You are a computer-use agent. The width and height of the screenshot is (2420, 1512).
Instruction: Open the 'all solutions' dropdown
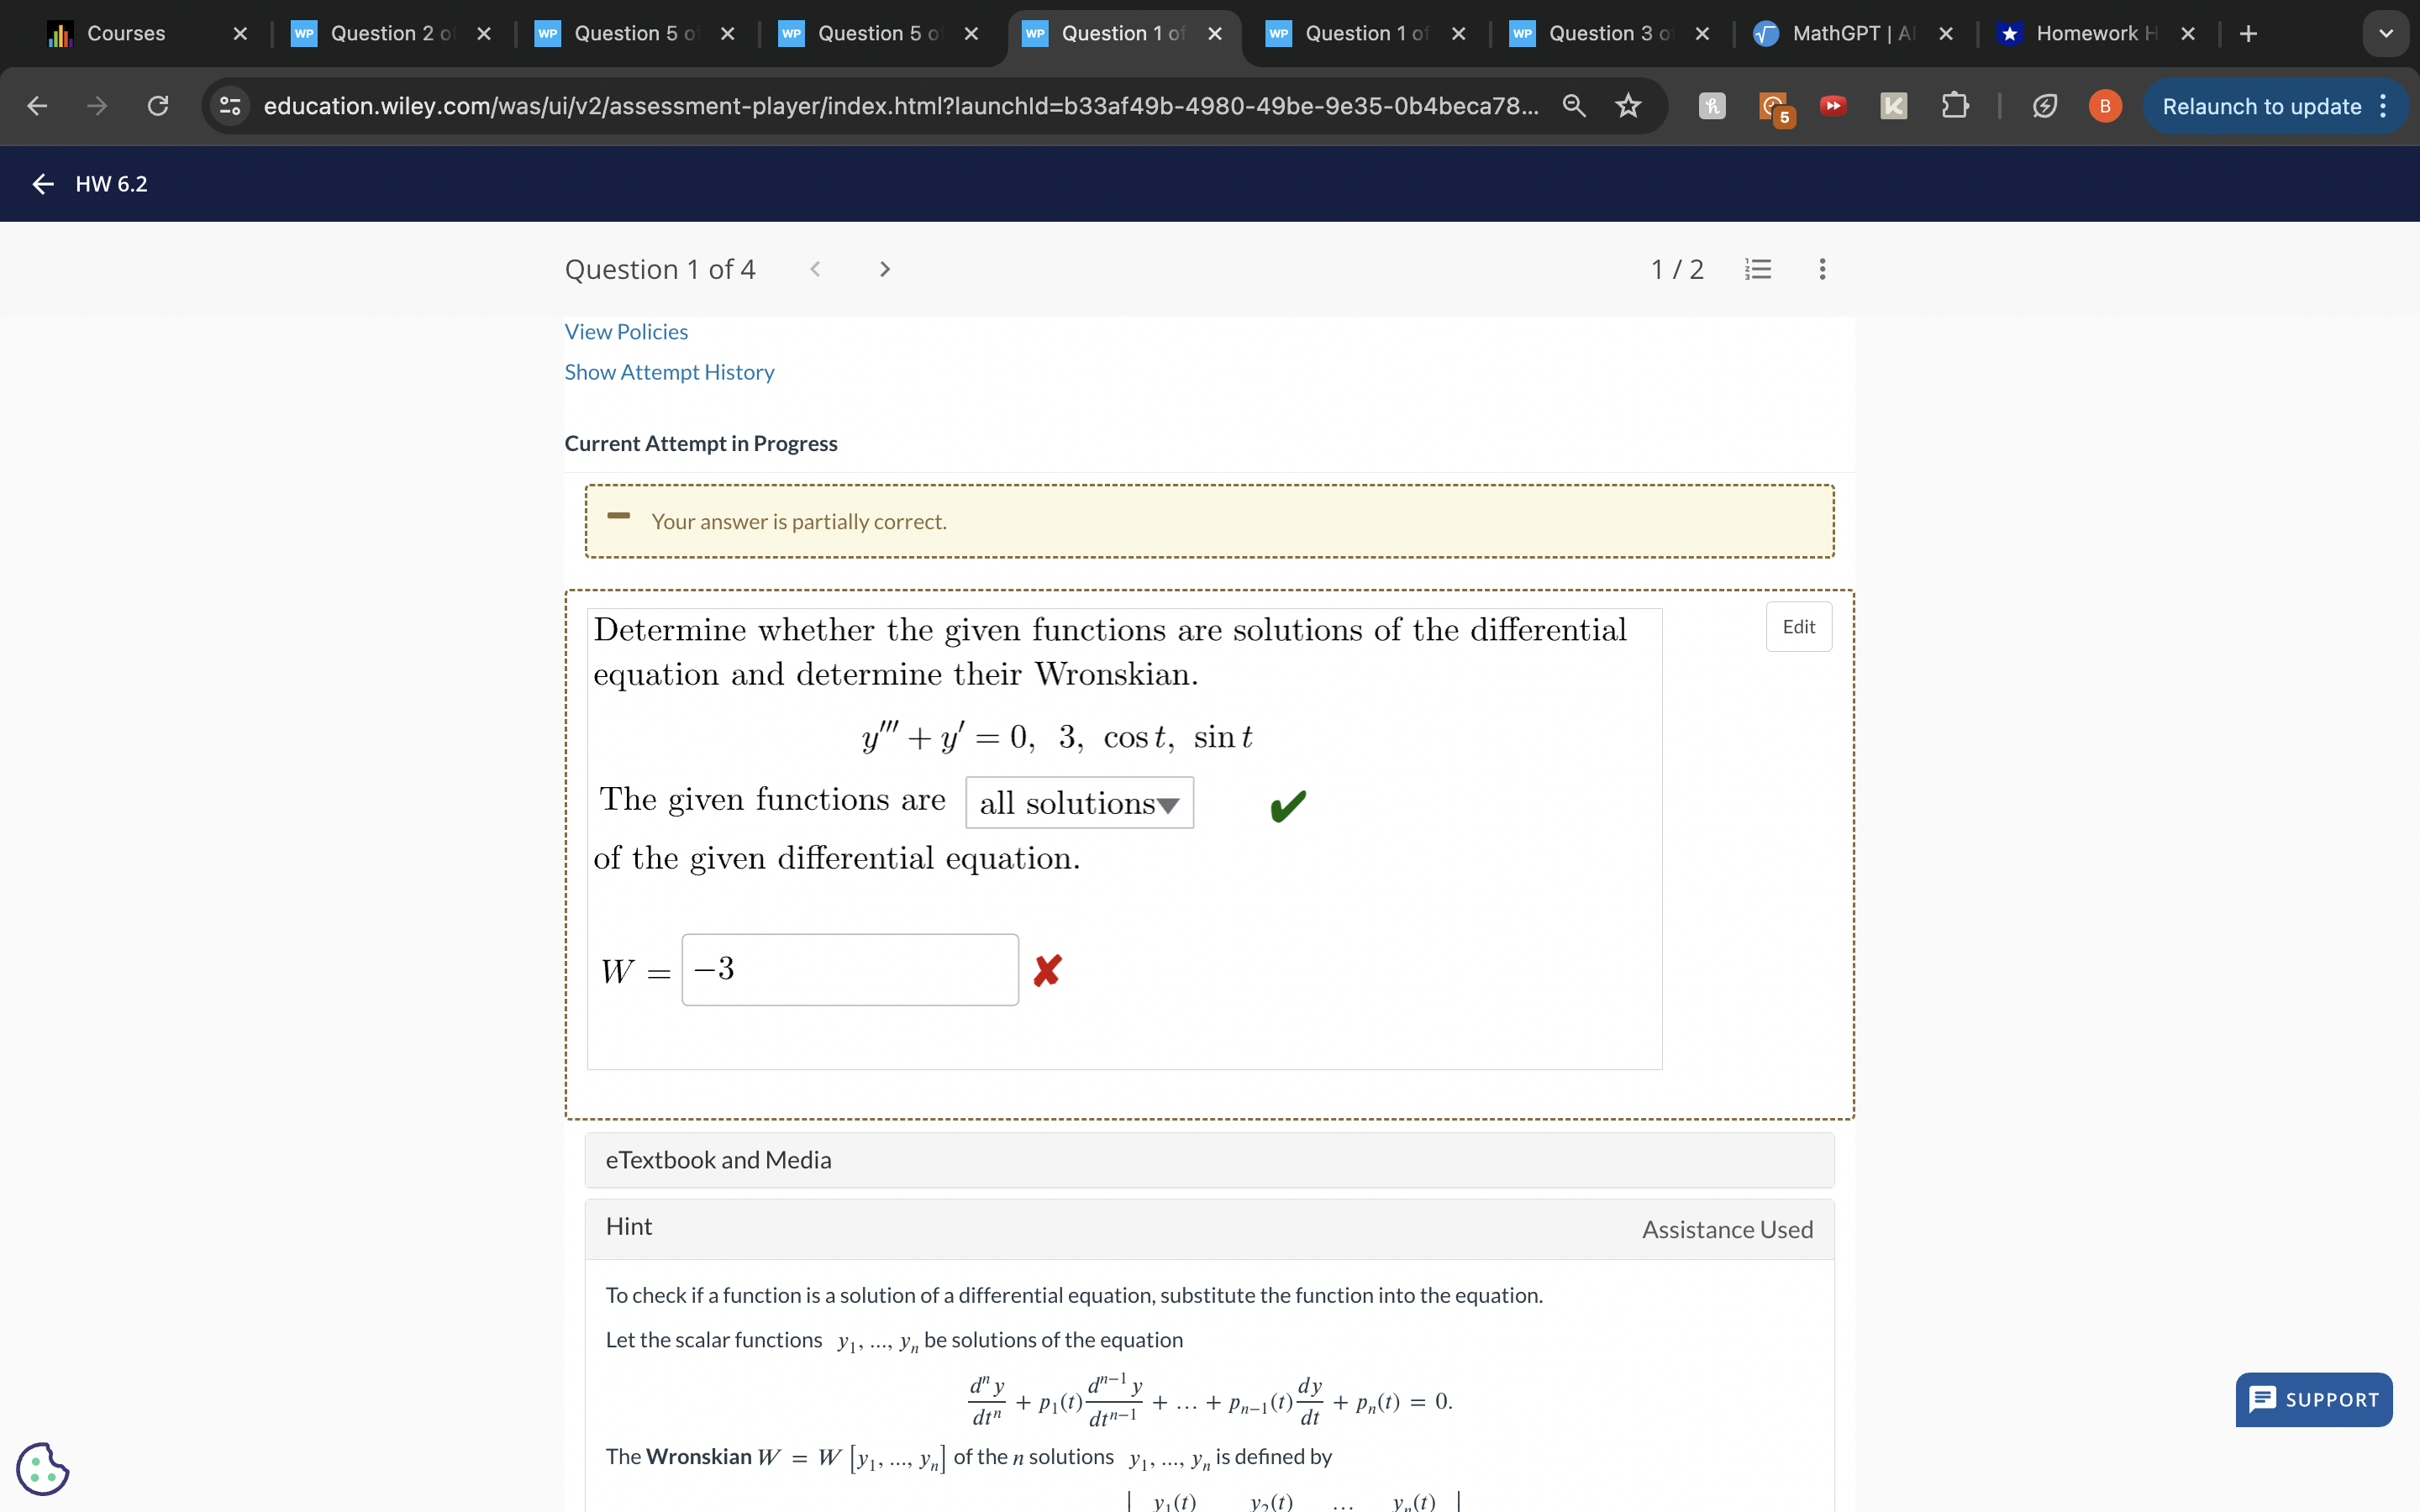[x=1079, y=802]
